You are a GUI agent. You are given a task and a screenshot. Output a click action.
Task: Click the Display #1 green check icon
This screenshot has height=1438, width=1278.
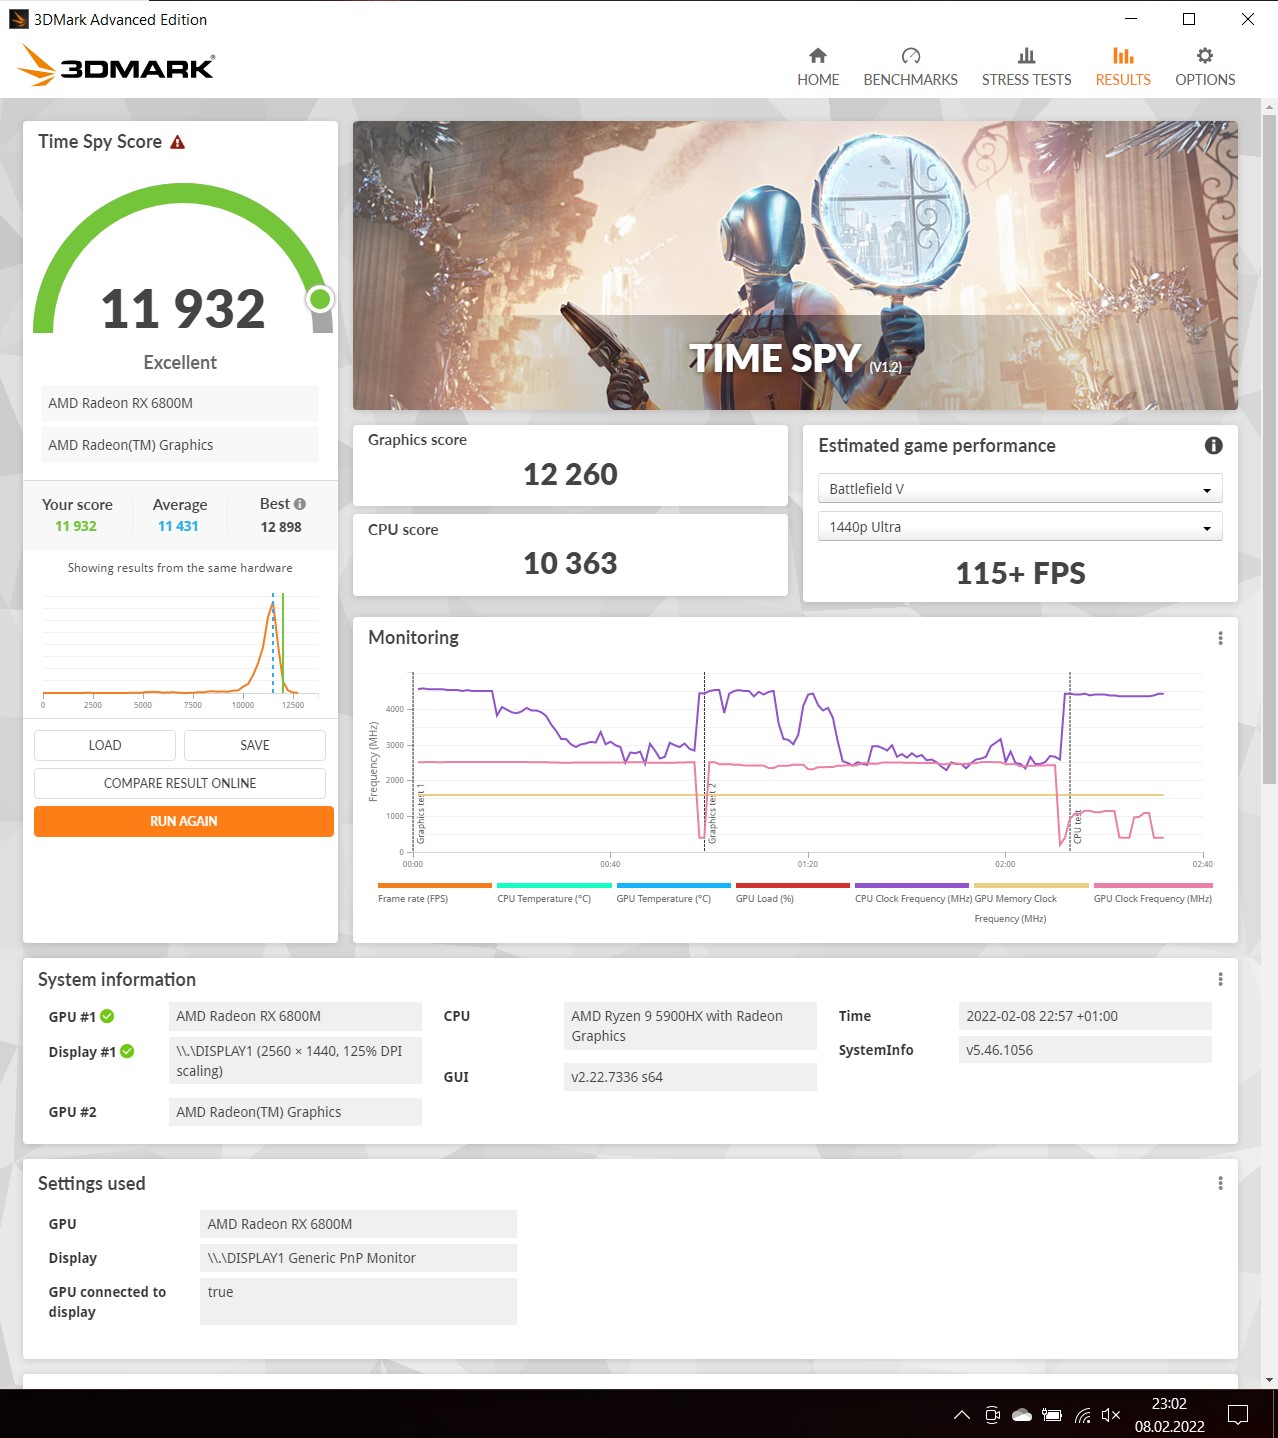(x=127, y=1051)
